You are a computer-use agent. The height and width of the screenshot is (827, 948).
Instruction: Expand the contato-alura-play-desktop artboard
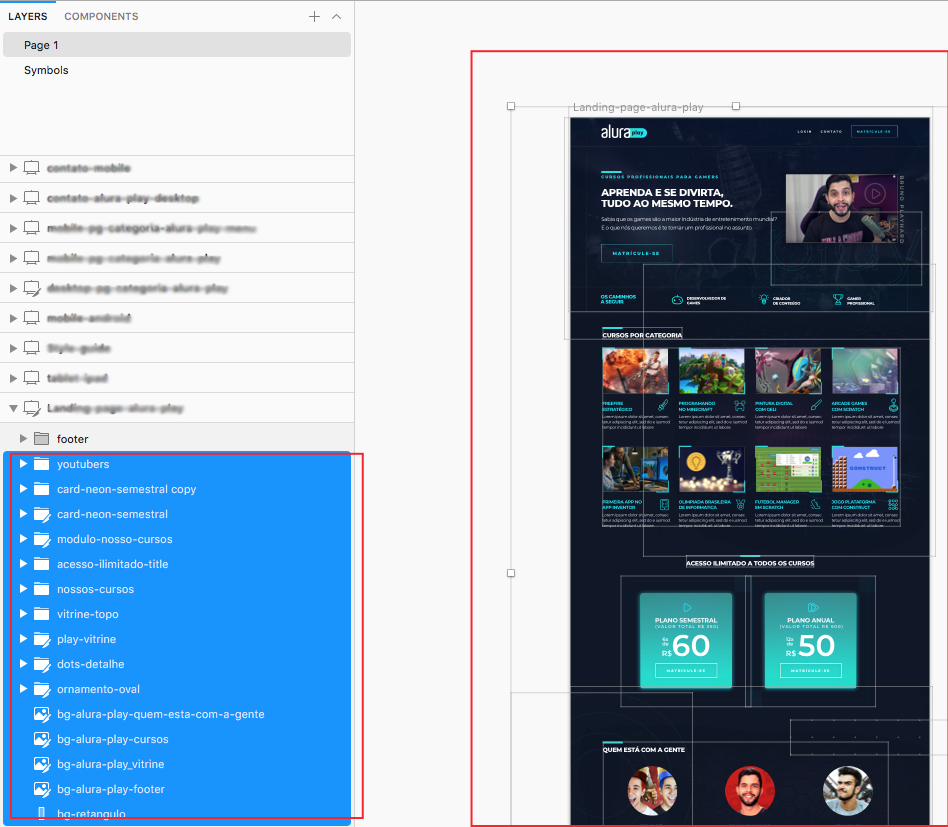13,198
